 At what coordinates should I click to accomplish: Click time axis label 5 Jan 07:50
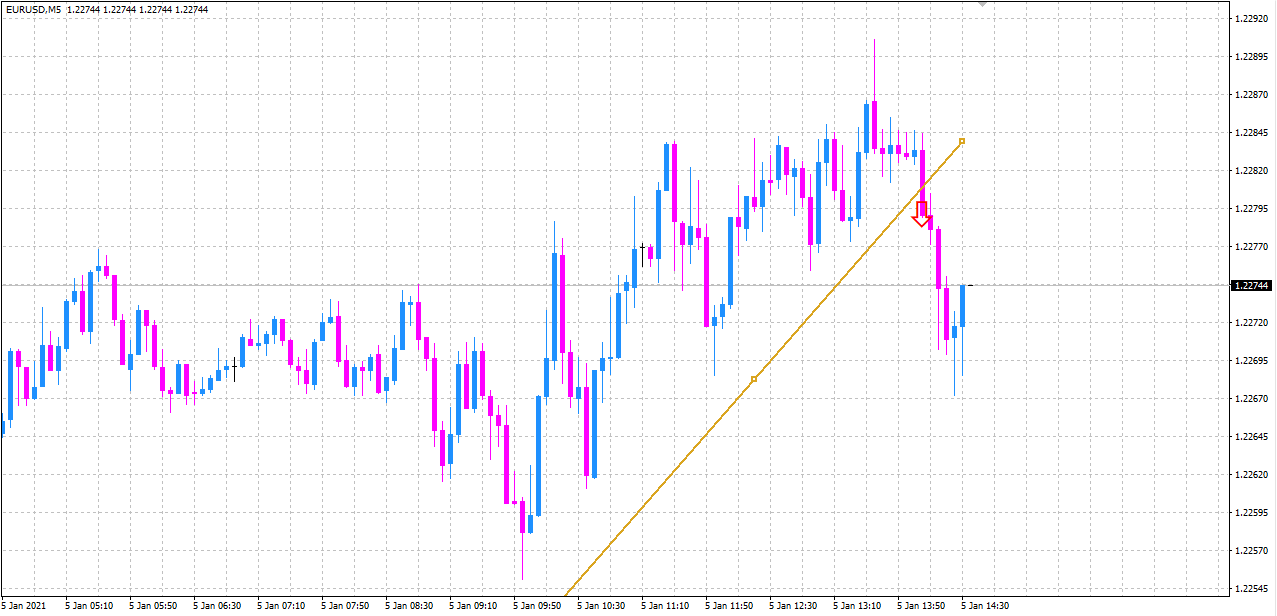tap(345, 606)
